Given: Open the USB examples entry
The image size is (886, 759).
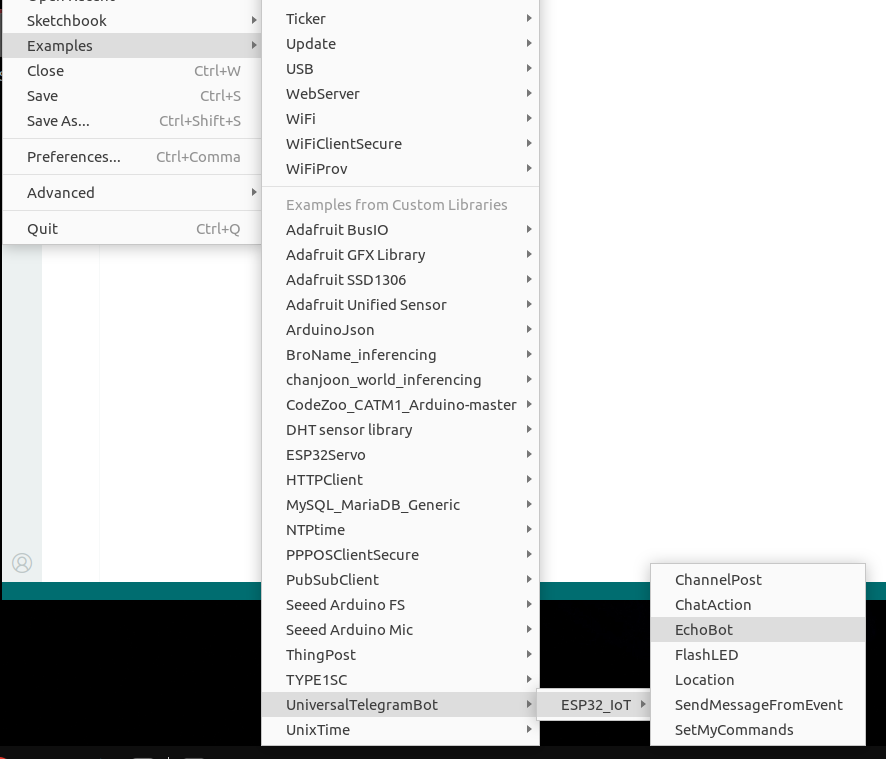Looking at the screenshot, I should [401, 68].
